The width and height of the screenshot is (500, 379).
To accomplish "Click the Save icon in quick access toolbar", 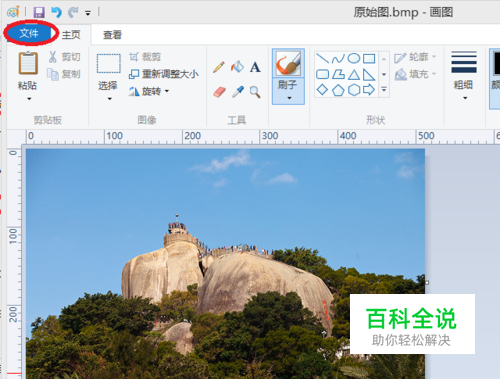I will (x=39, y=13).
